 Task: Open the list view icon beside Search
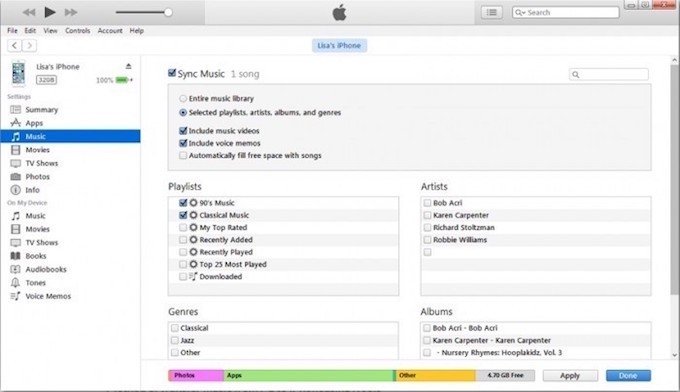[492, 13]
